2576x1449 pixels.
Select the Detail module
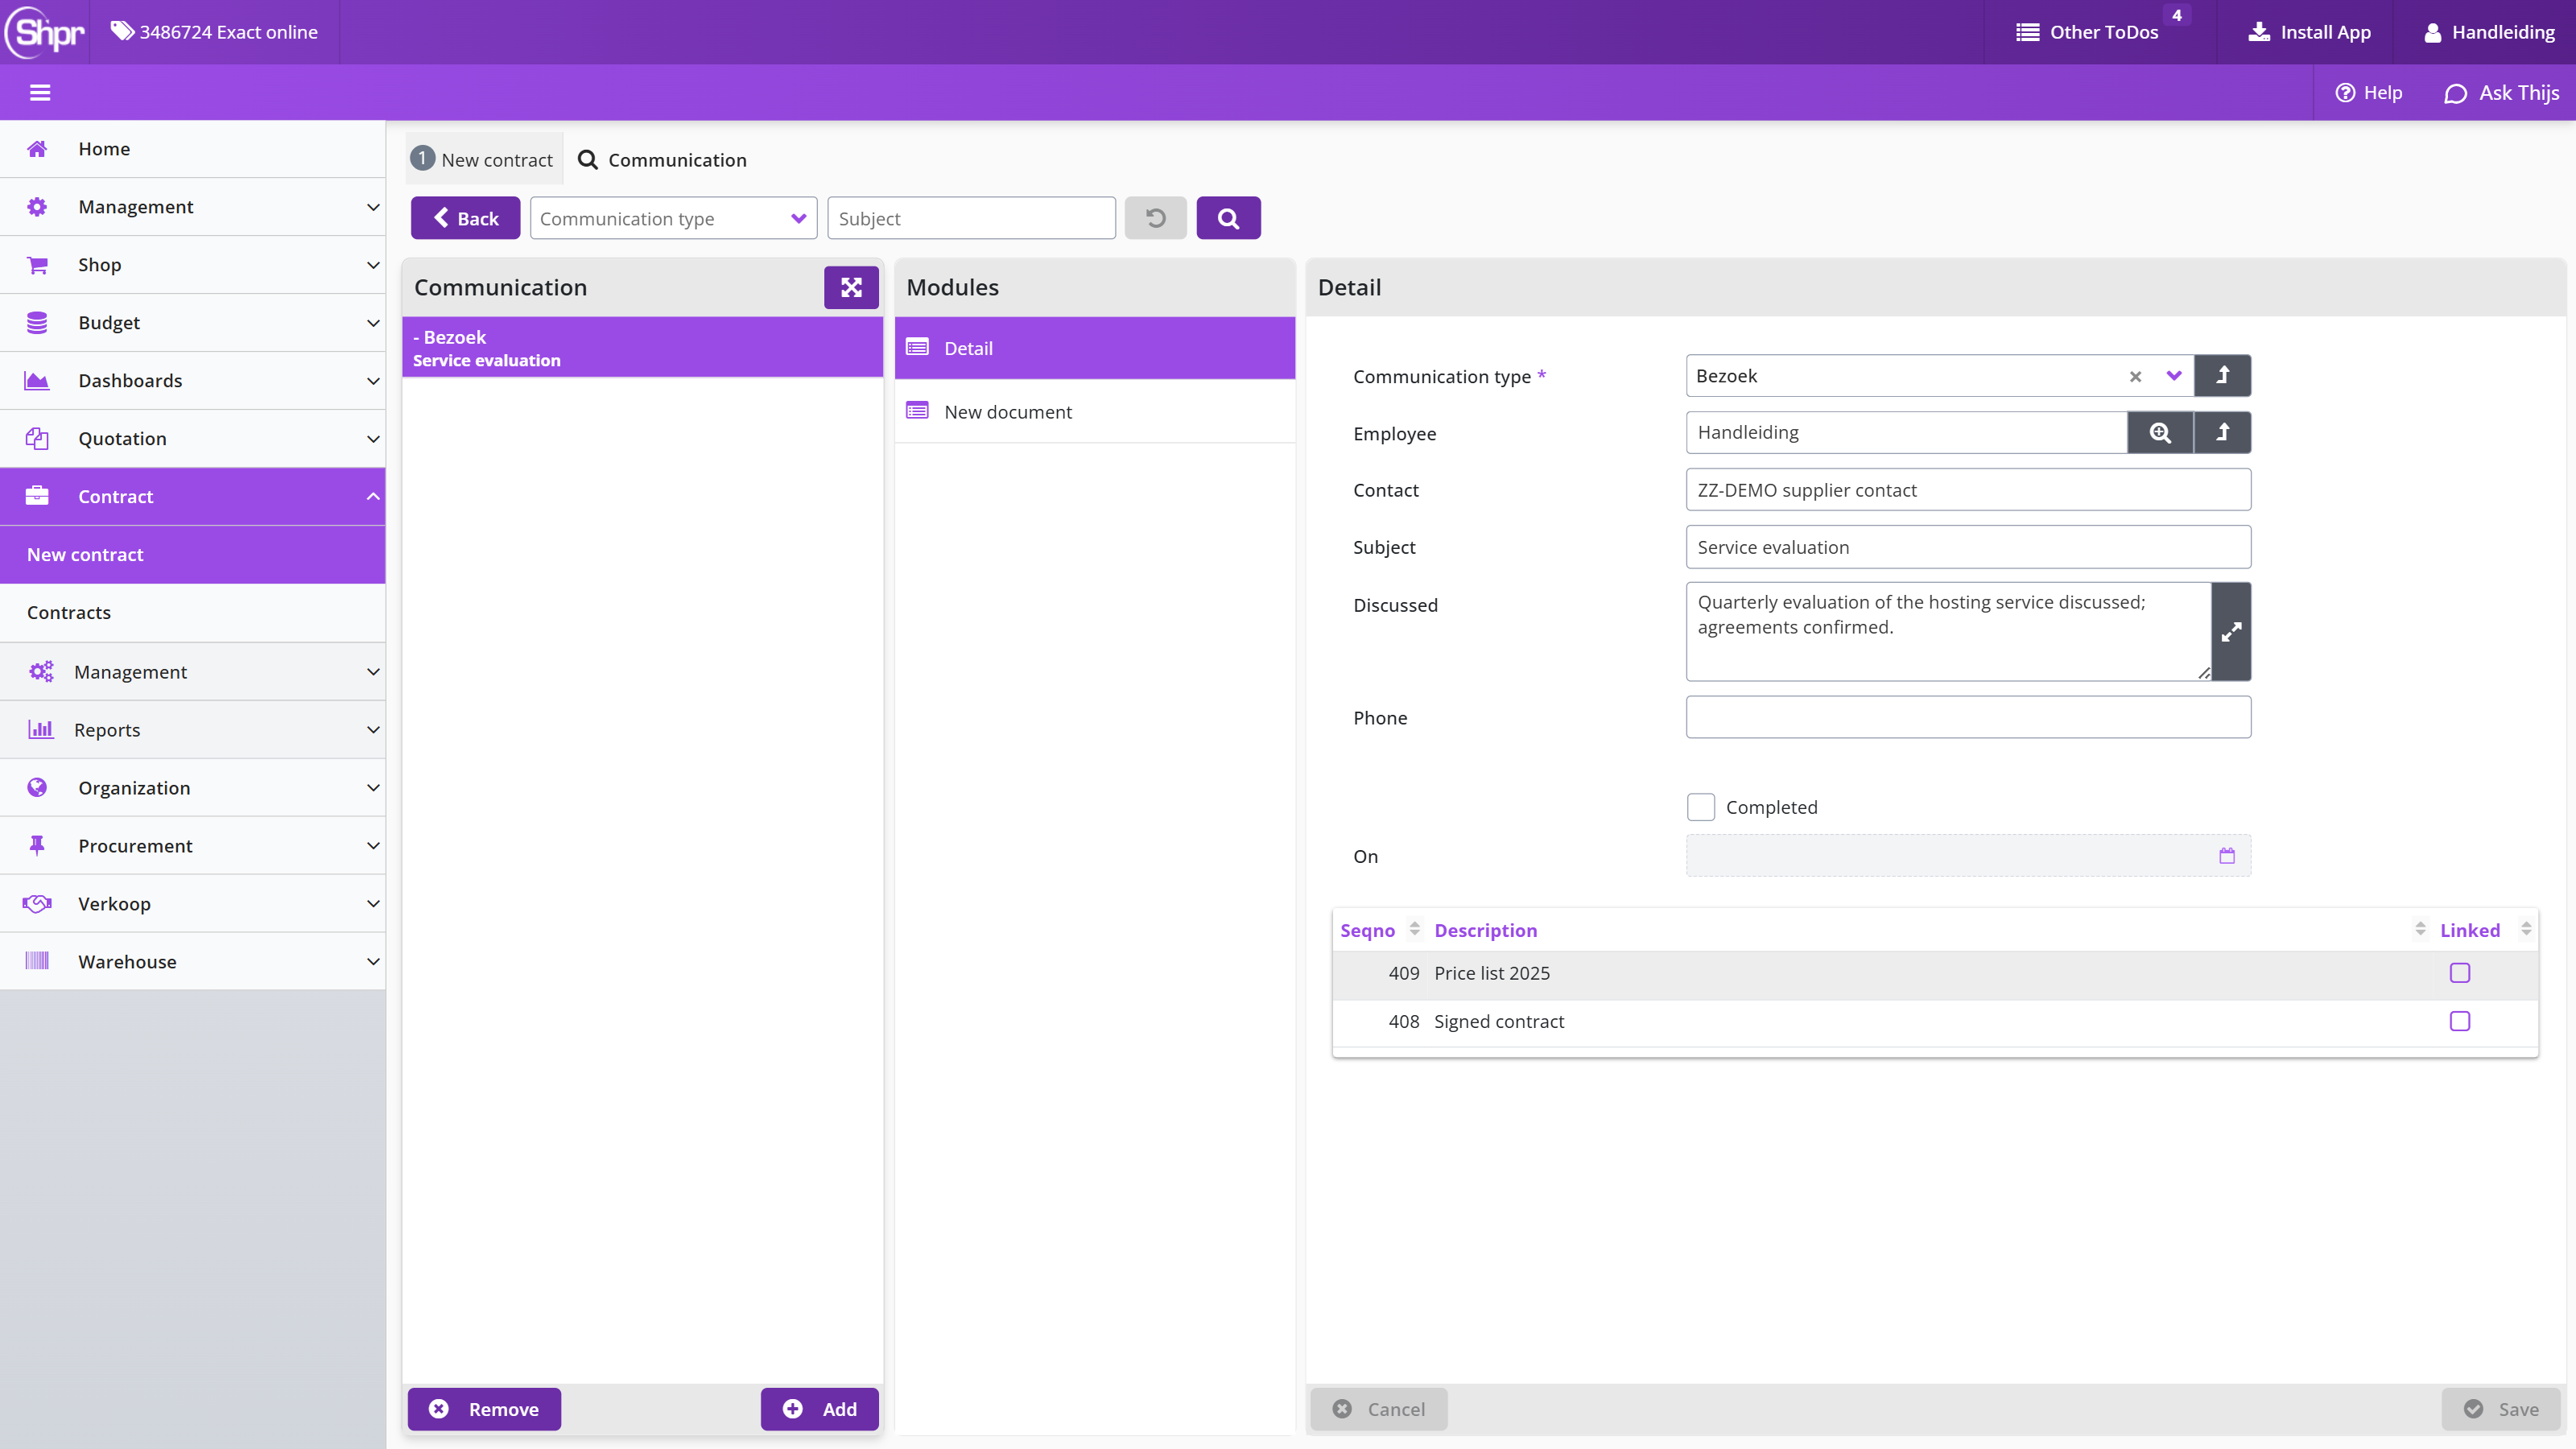pos(1095,348)
